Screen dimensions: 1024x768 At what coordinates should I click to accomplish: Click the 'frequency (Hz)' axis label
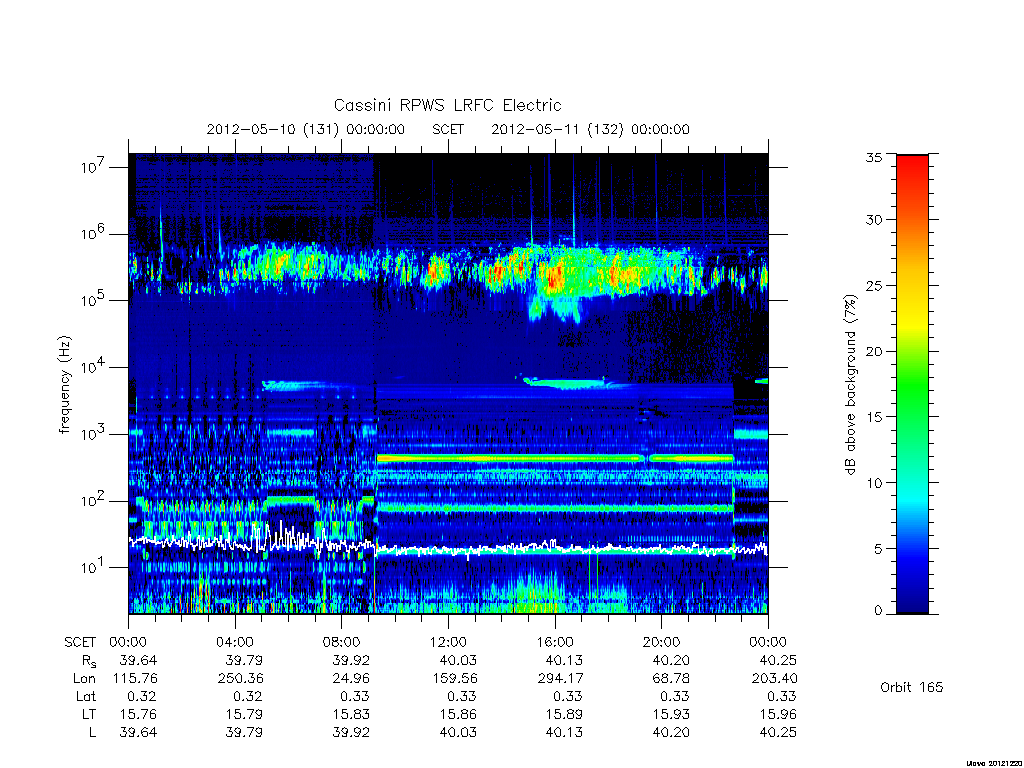[64, 385]
